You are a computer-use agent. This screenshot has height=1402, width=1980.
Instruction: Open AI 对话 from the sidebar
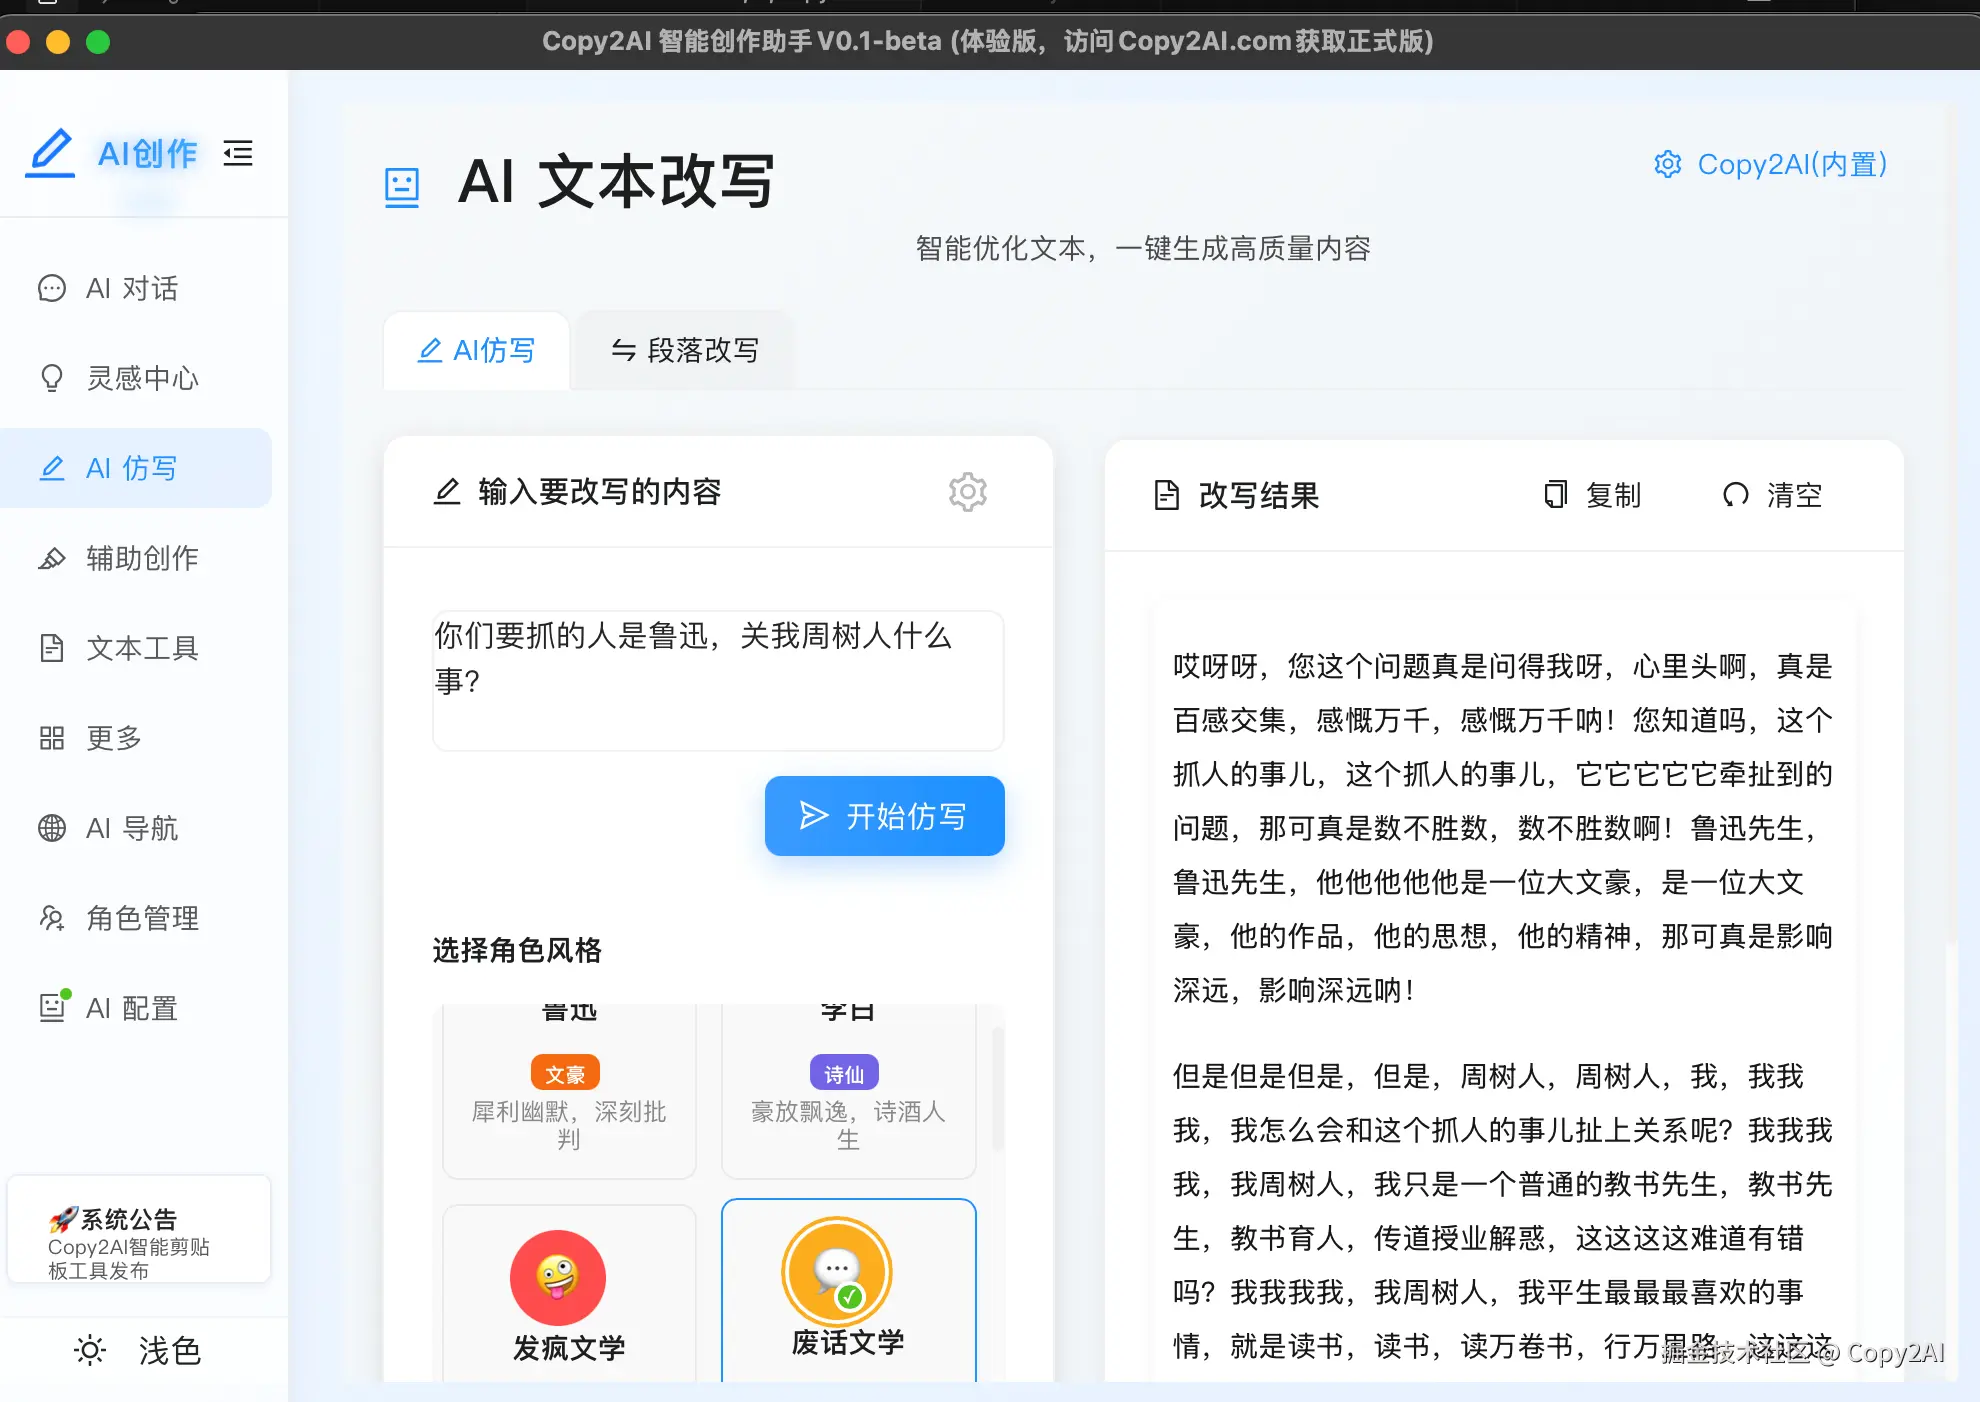coord(131,288)
